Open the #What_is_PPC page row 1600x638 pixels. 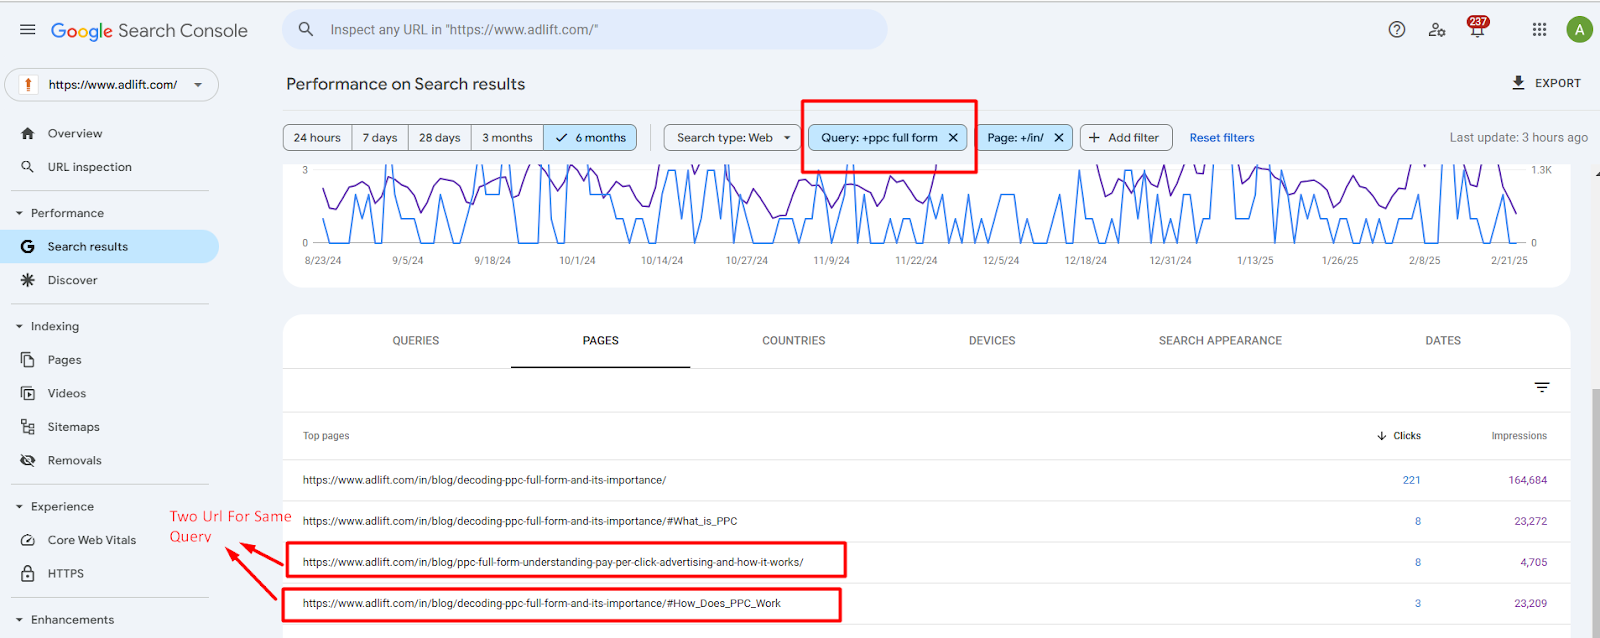coord(926,521)
